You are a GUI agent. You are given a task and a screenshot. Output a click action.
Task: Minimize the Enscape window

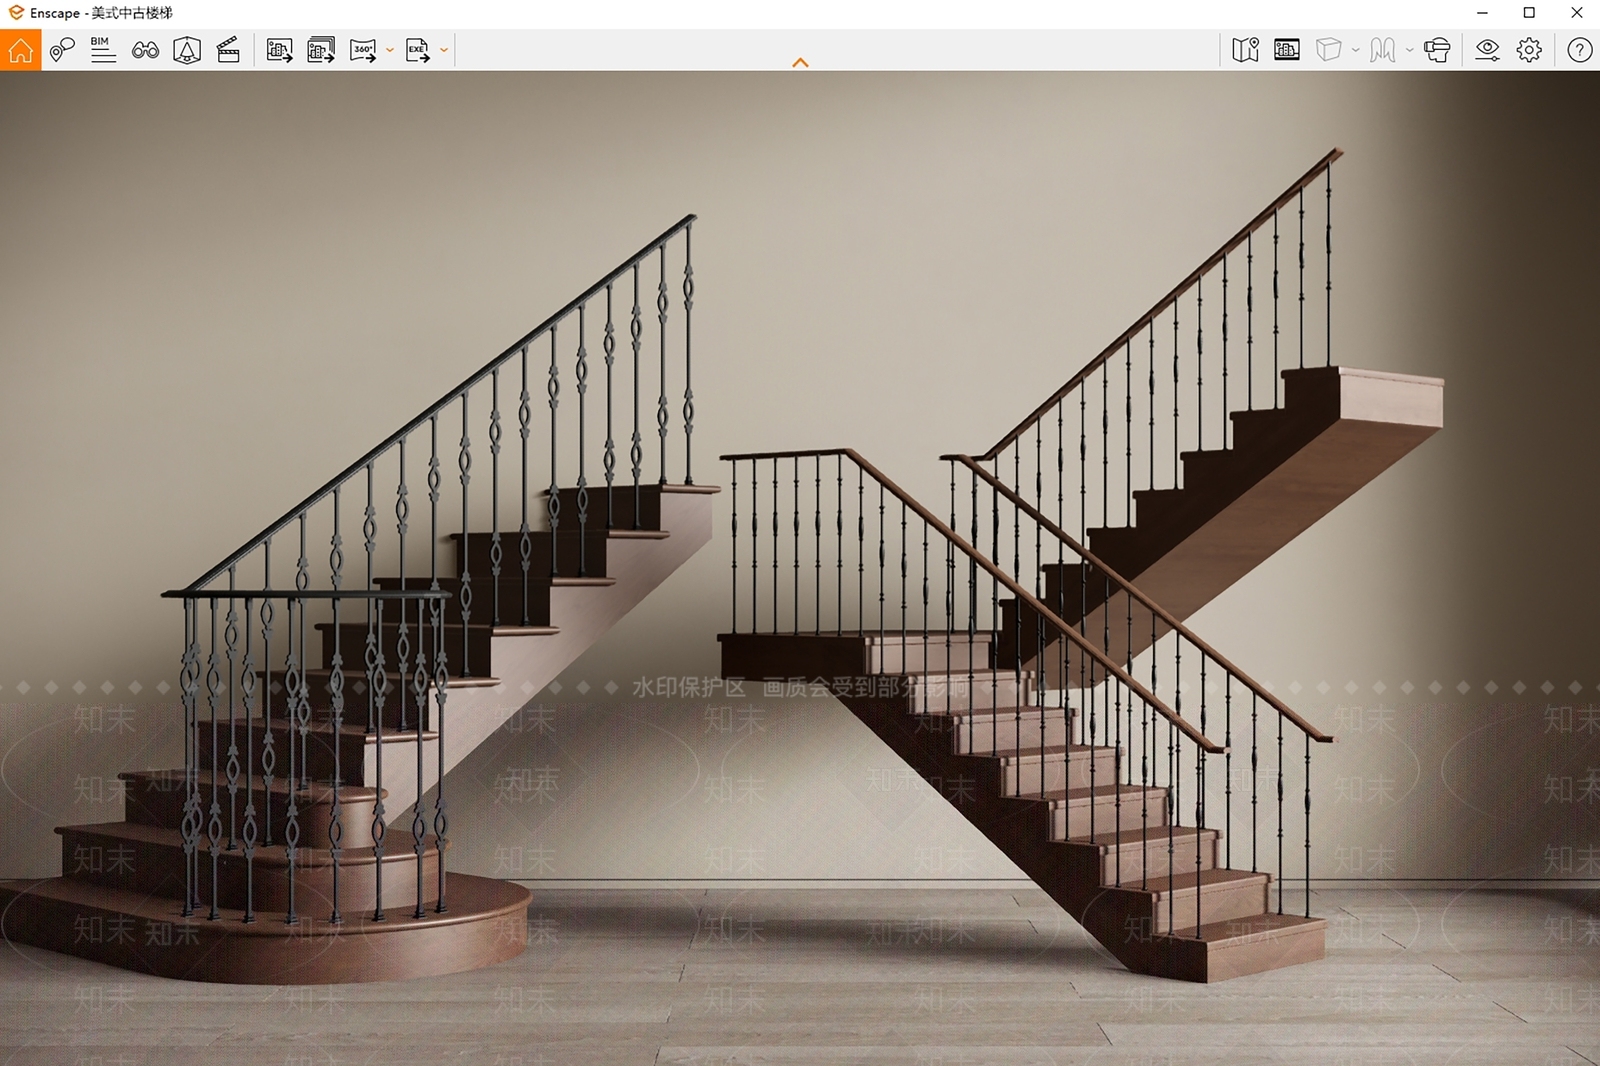tap(1482, 13)
